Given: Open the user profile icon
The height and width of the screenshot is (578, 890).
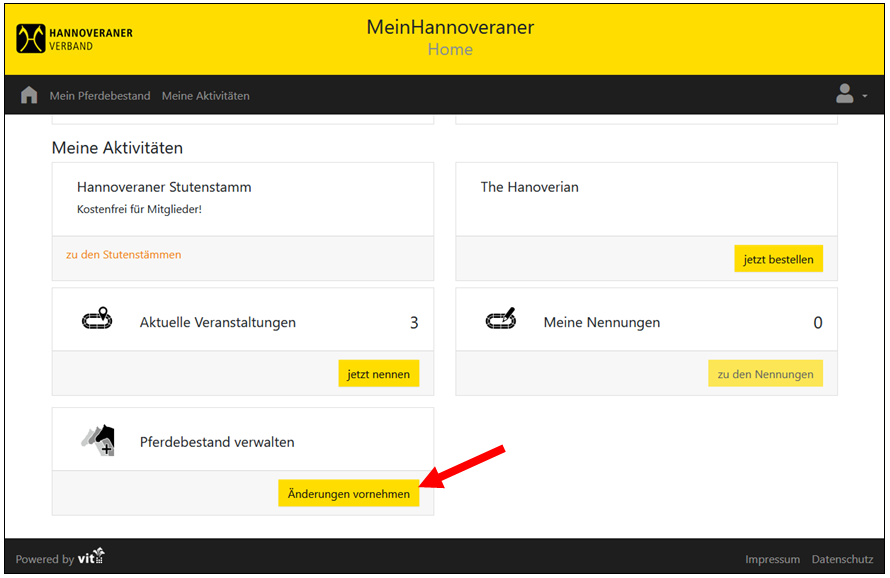Looking at the screenshot, I should (x=845, y=93).
